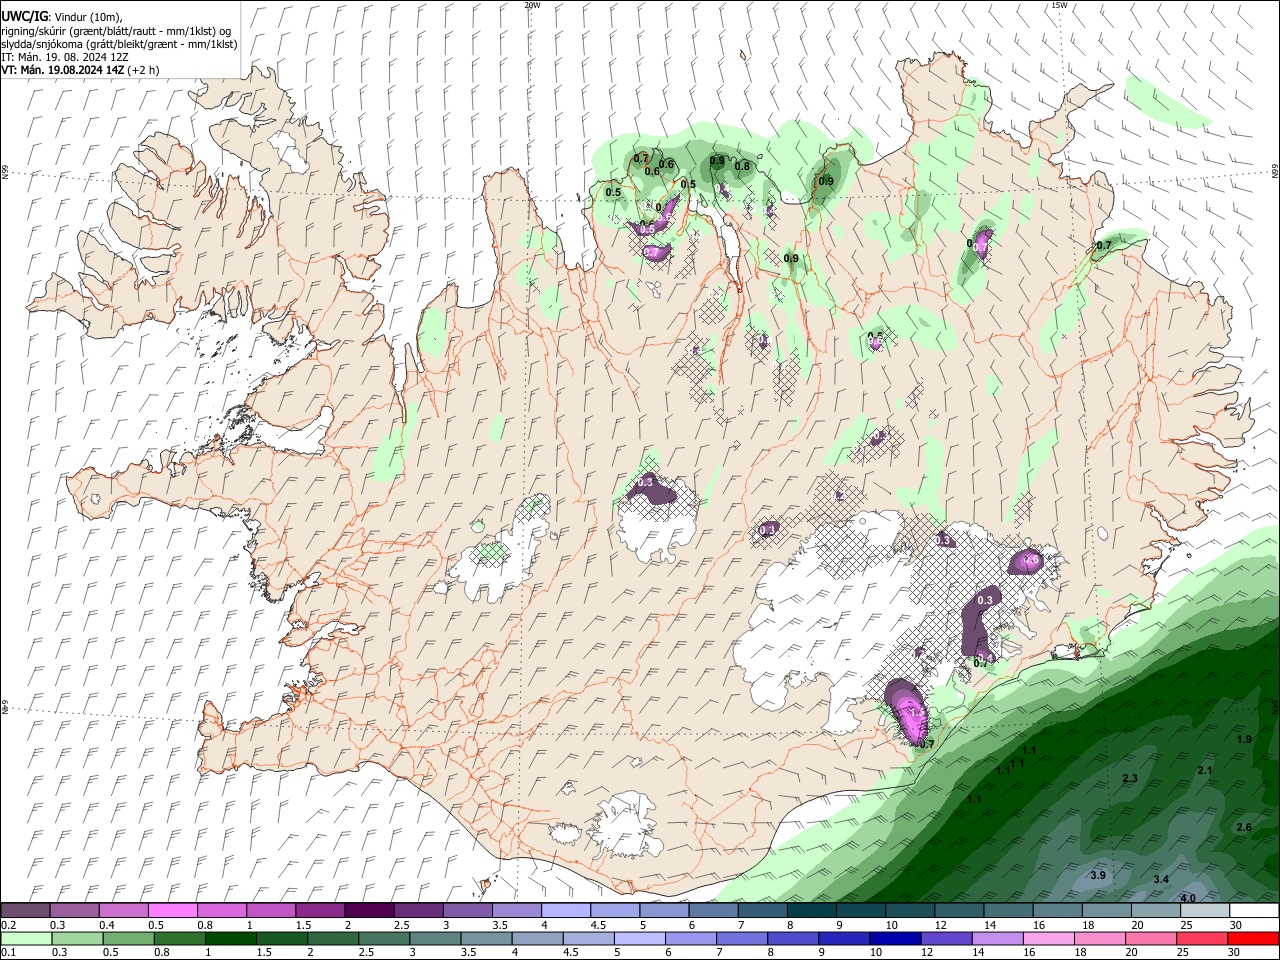This screenshot has height=960, width=1280.
Task: Pick the upper legend dark purple swatch labeled 2
Action: click(x=369, y=910)
